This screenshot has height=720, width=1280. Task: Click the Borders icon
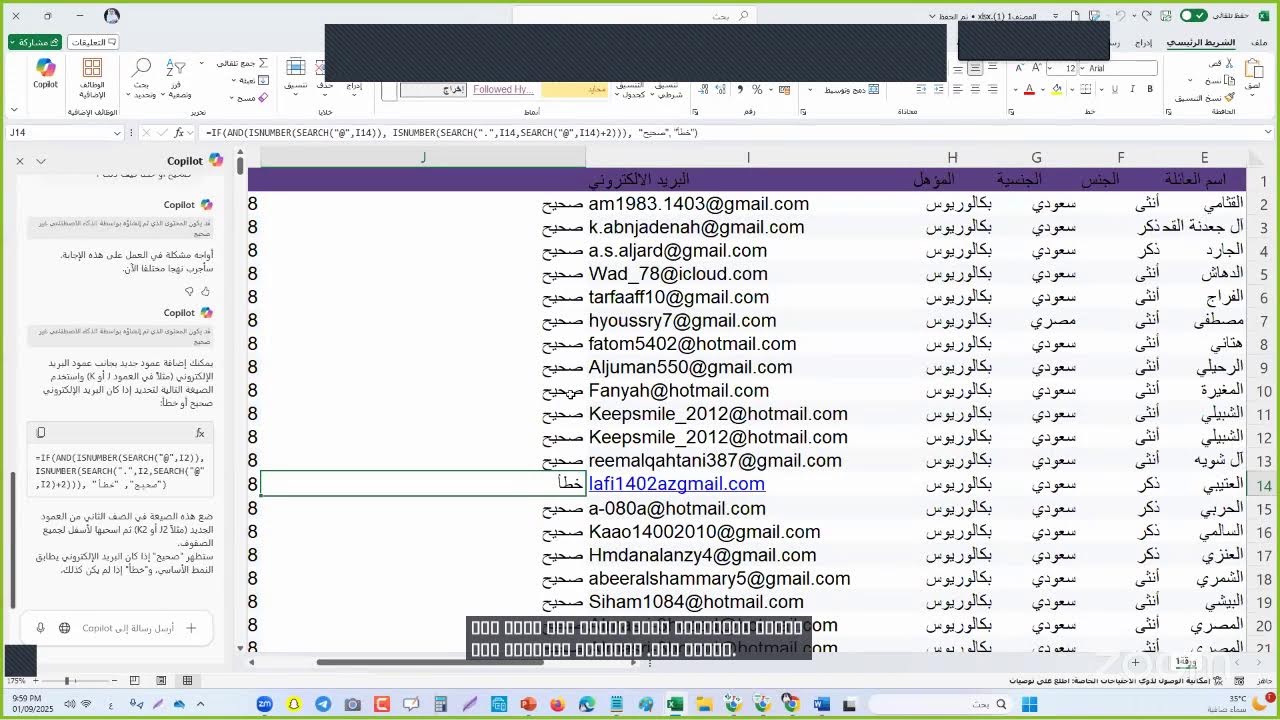(x=1085, y=89)
